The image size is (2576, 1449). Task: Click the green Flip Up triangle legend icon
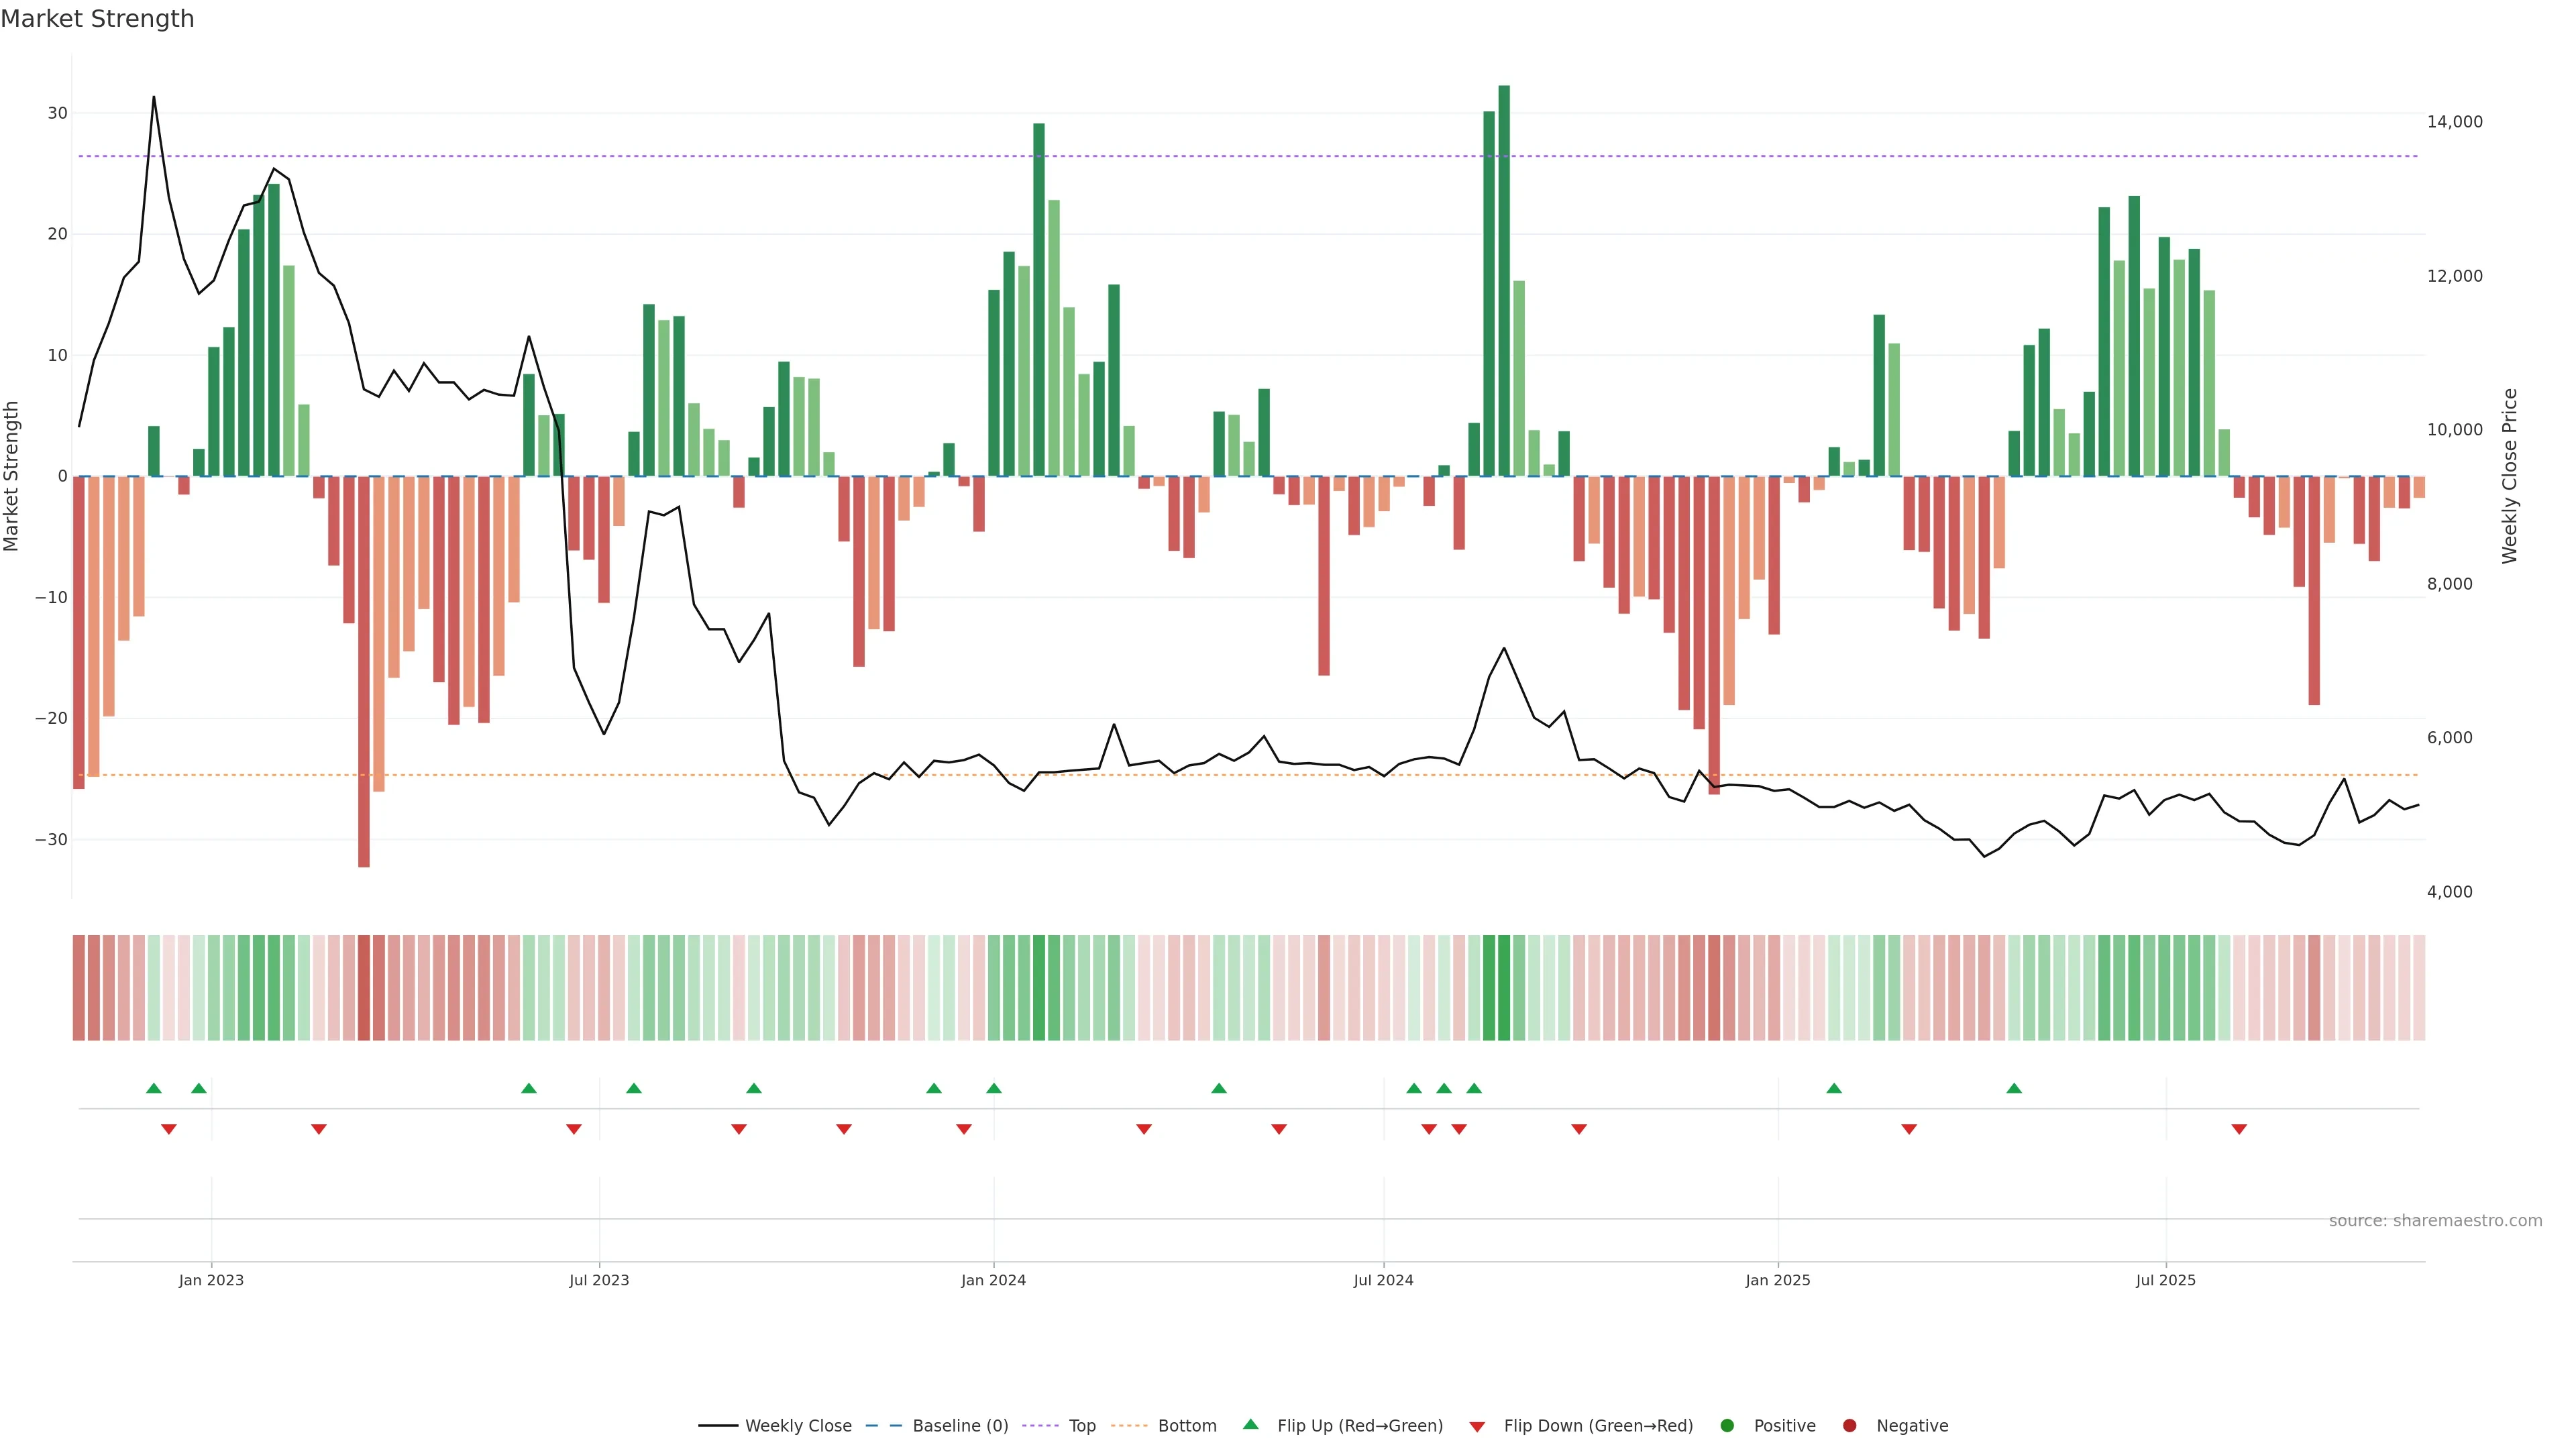point(1250,1424)
